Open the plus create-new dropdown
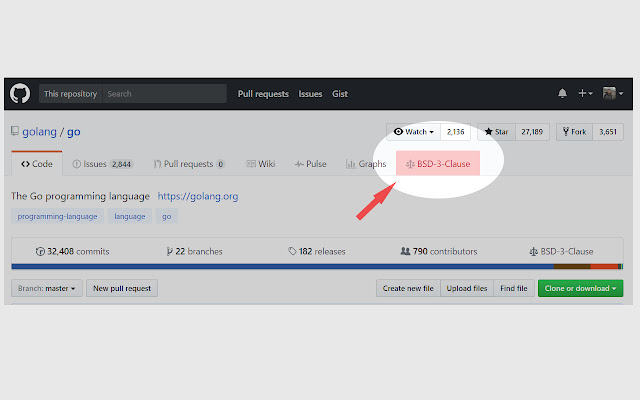640x400 pixels. point(585,93)
